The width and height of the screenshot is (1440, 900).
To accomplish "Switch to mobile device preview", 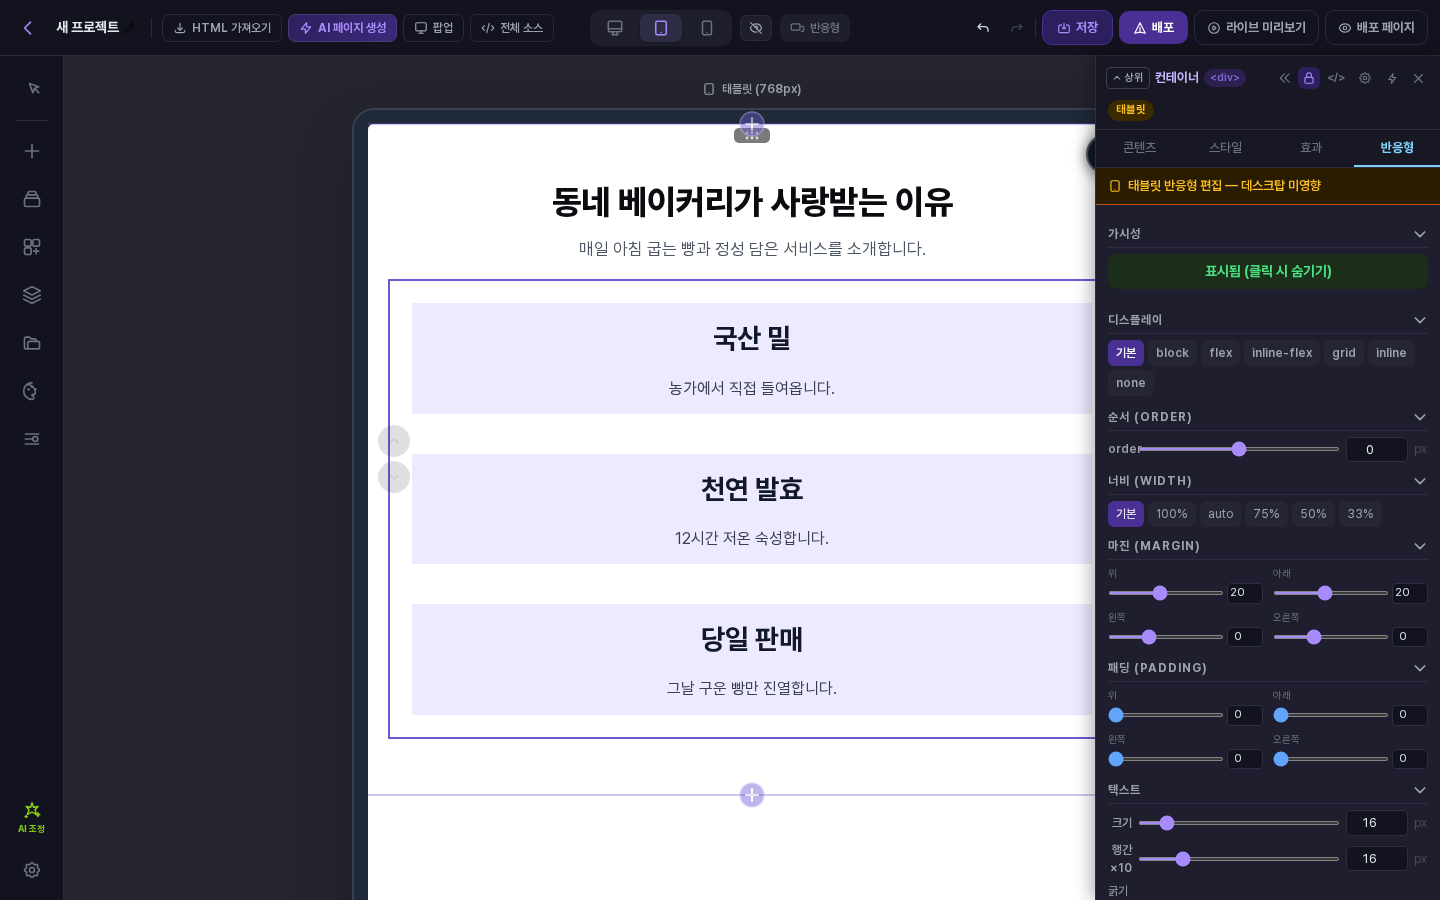I will pos(707,28).
